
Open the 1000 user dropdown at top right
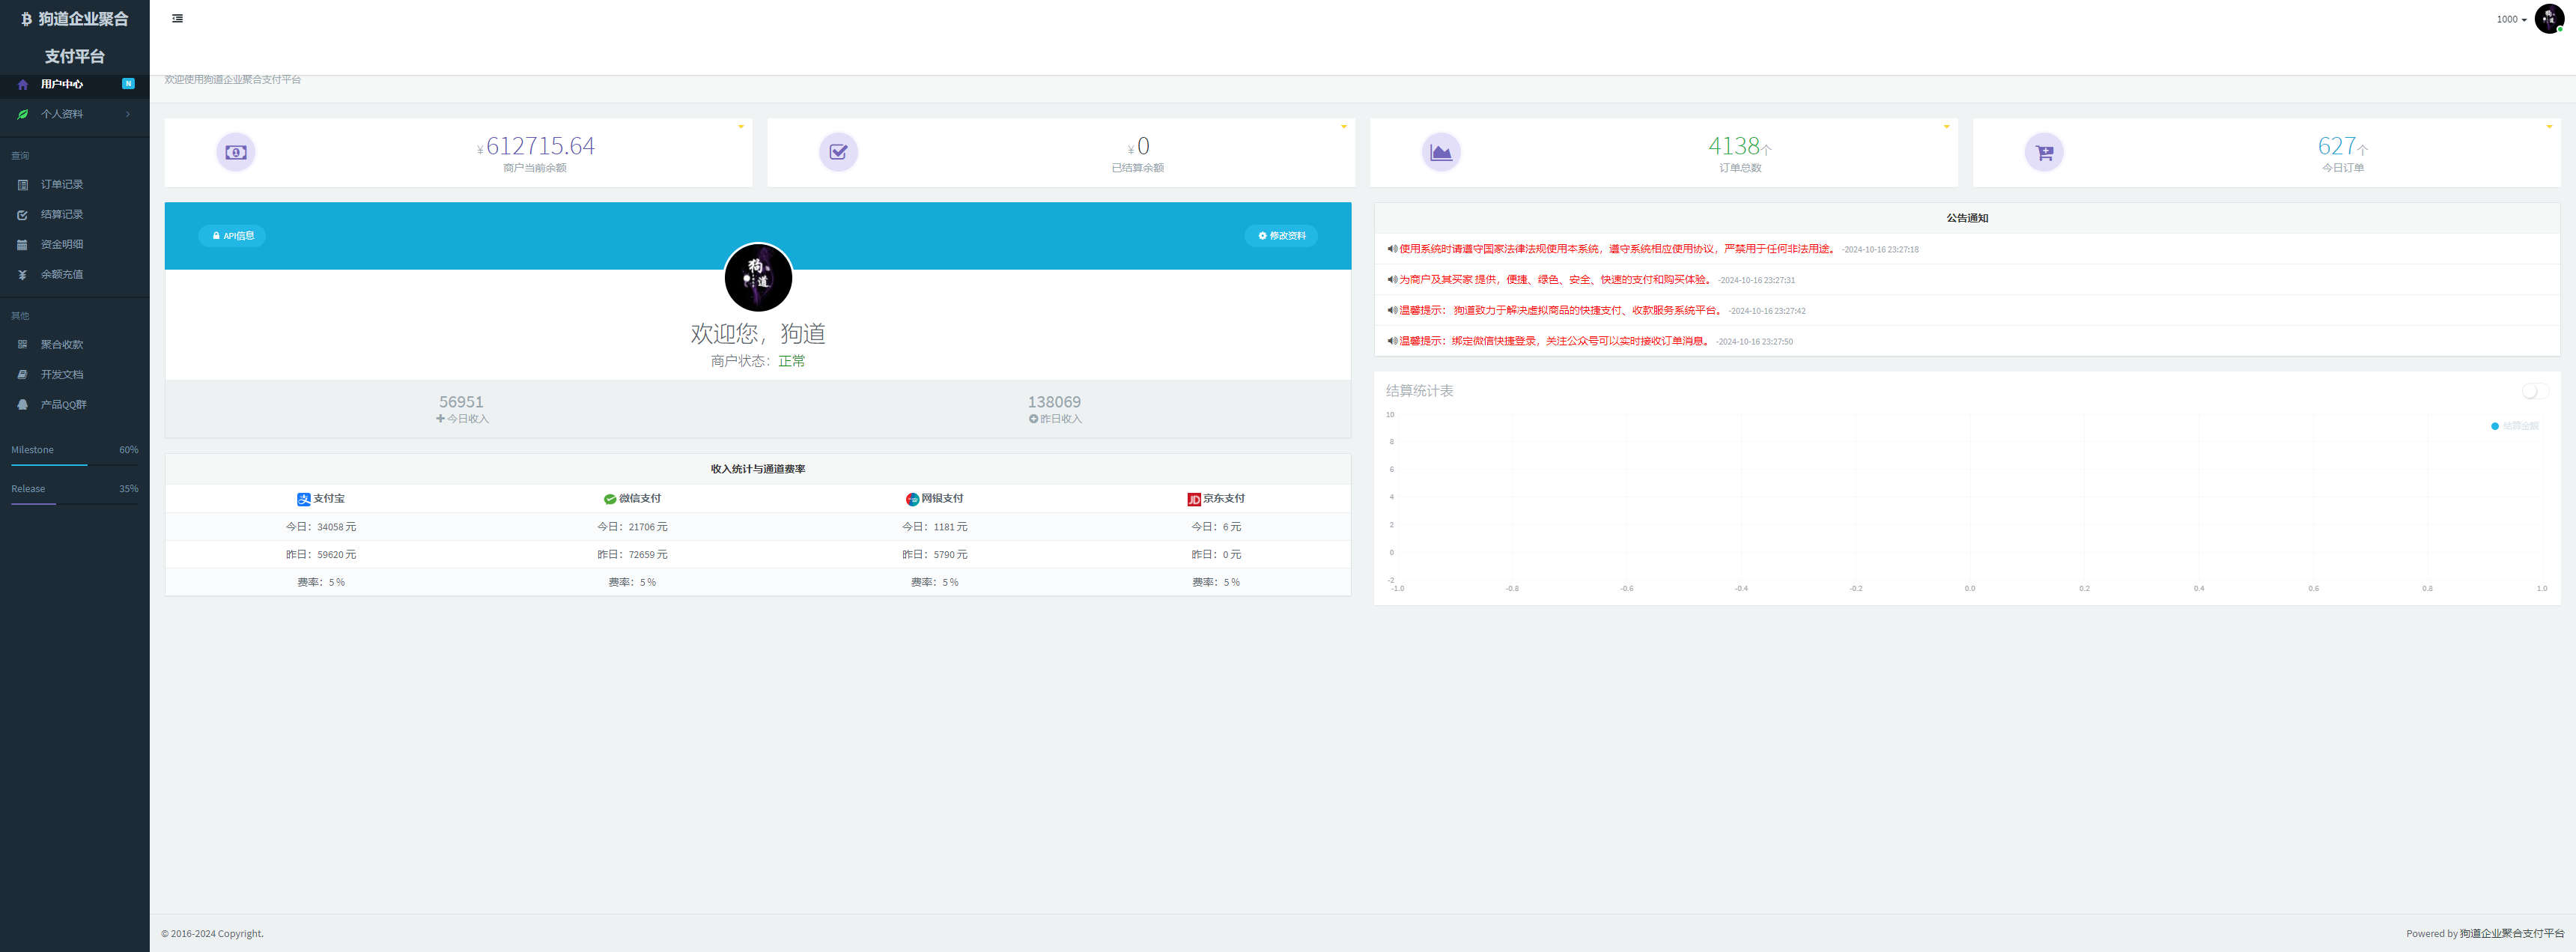2511,19
